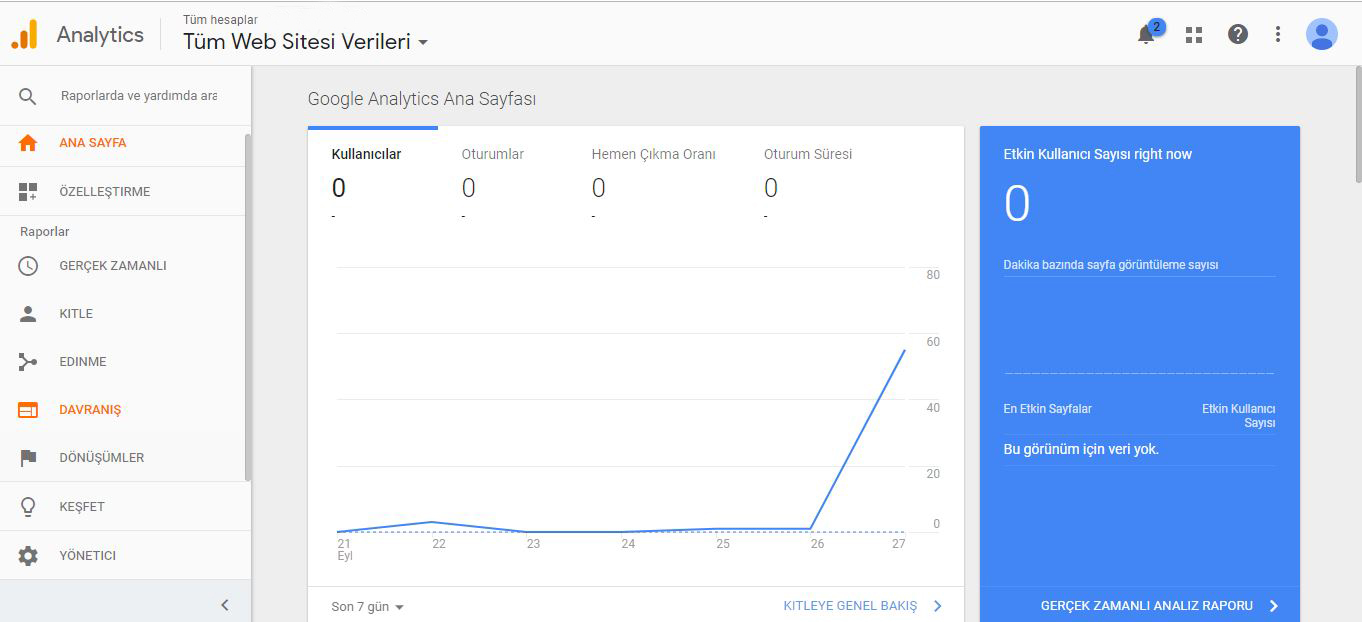Click the search field for reports and help
This screenshot has width=1362, height=622.
coord(138,96)
